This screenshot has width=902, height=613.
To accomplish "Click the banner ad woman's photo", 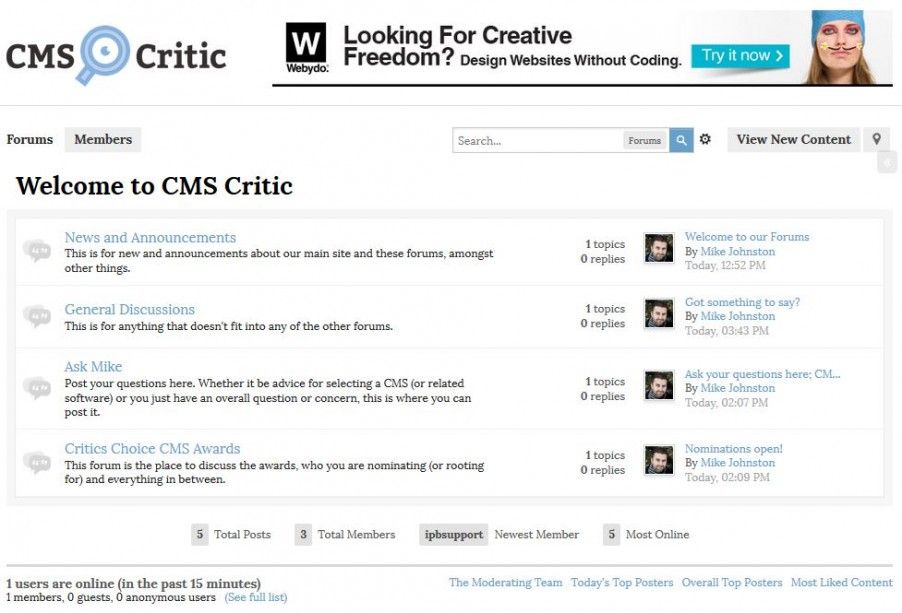I will click(838, 47).
